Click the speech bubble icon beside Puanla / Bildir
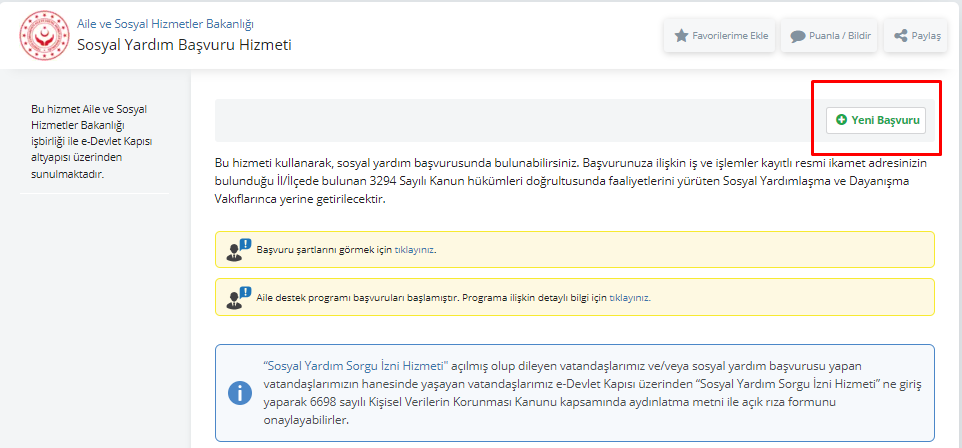The image size is (962, 448). click(798, 36)
